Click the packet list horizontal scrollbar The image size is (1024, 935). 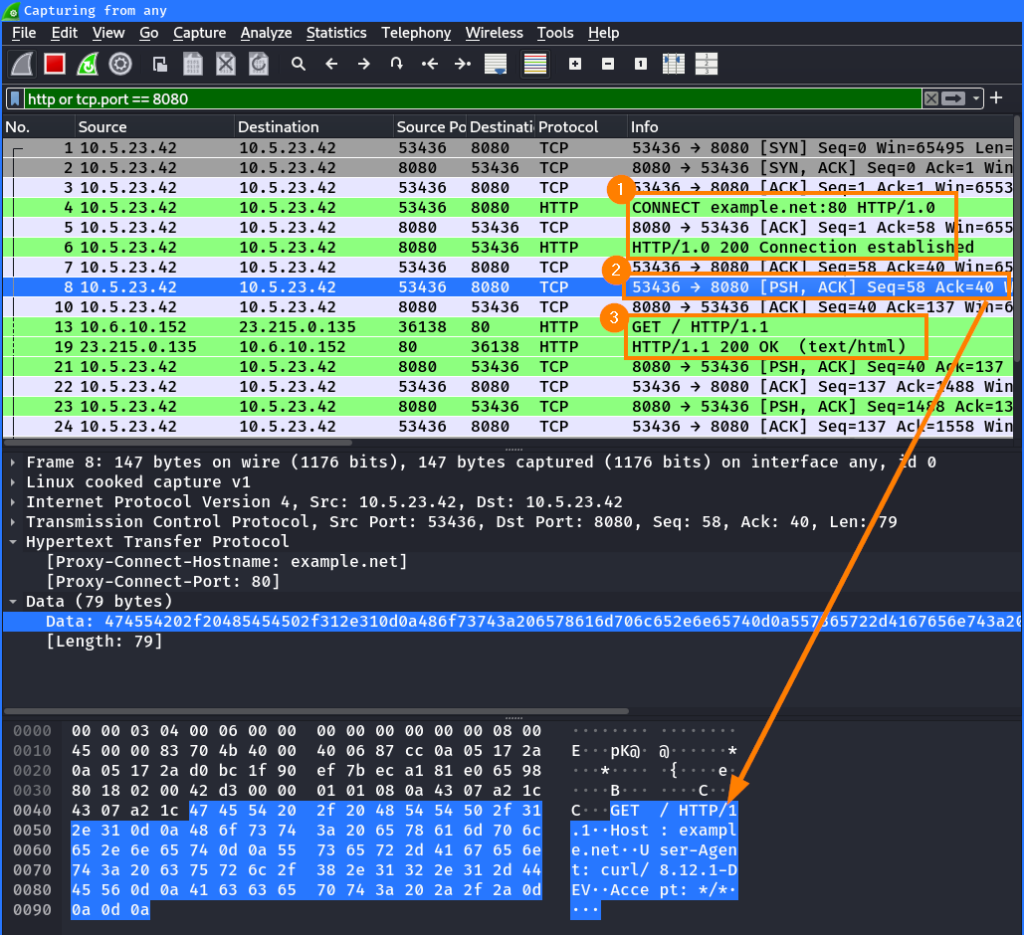click(179, 443)
